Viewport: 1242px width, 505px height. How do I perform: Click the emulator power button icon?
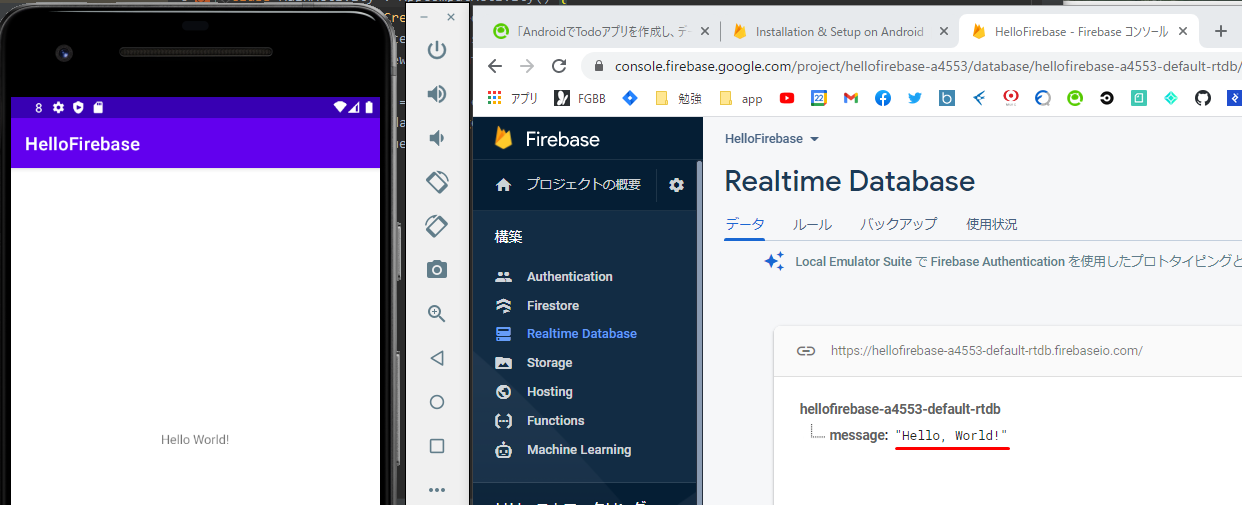pos(436,50)
